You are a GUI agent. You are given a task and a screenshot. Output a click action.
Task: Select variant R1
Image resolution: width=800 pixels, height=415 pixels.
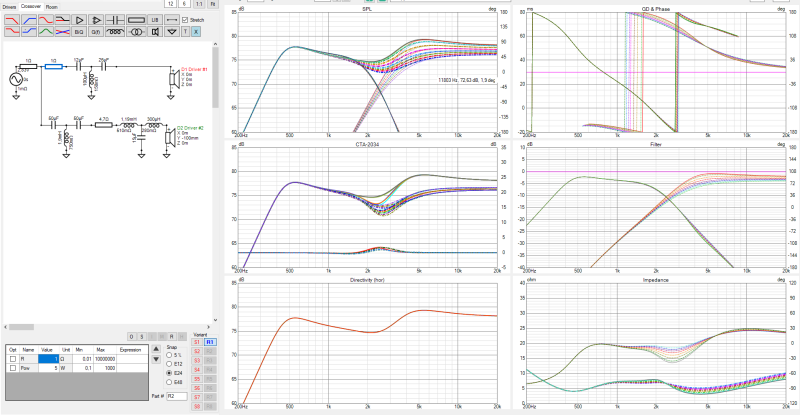210,342
